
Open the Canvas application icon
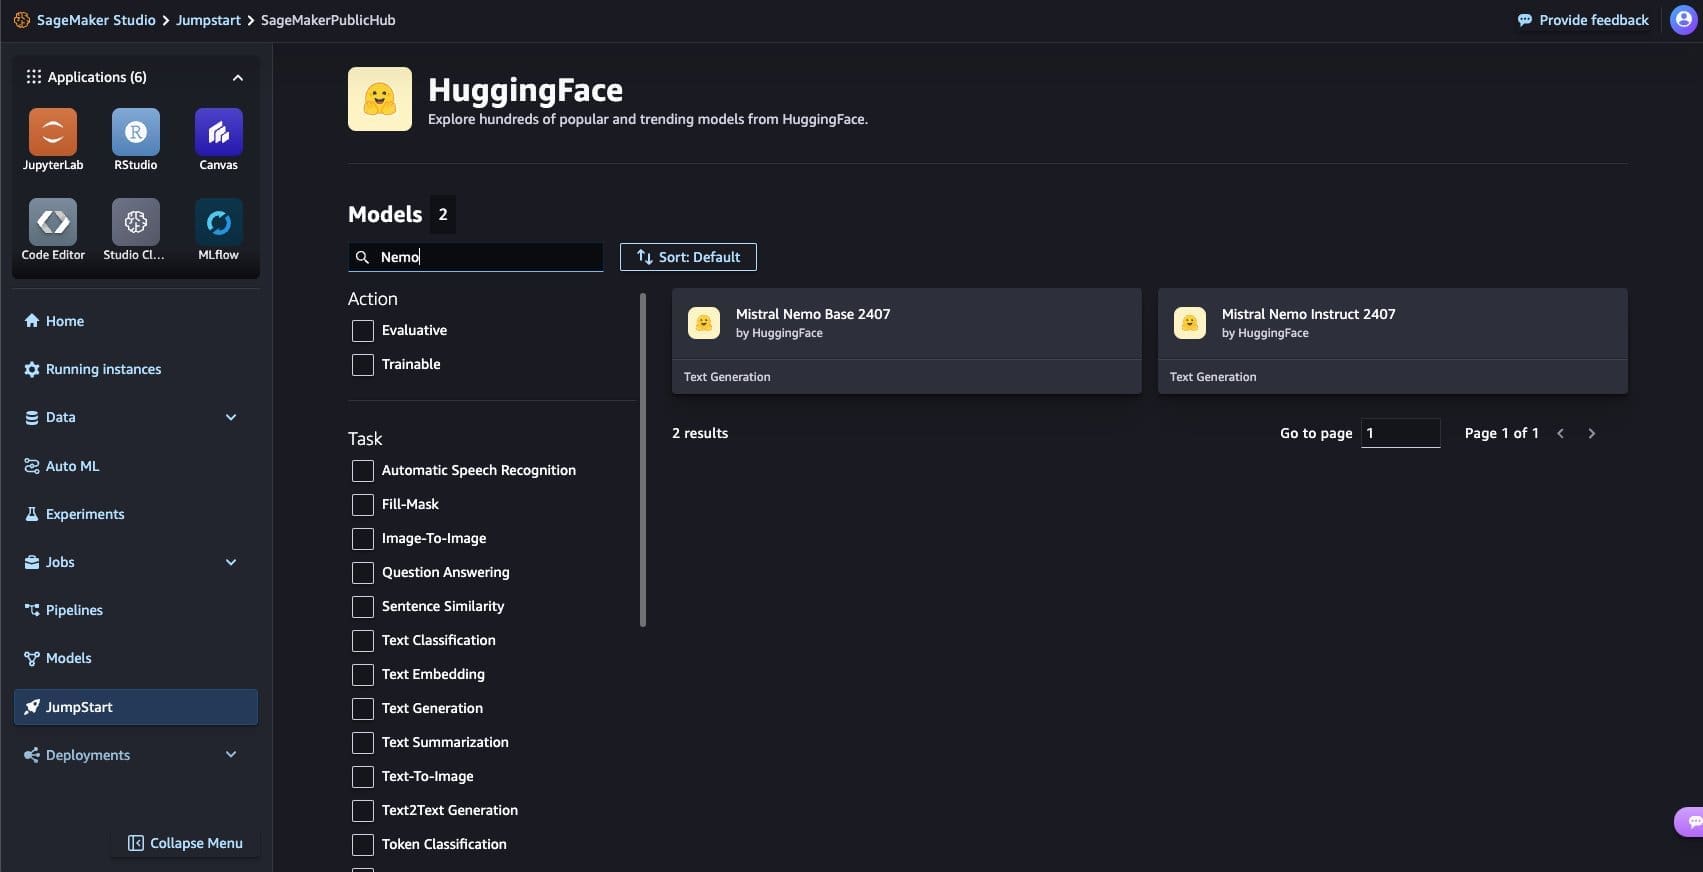[218, 133]
